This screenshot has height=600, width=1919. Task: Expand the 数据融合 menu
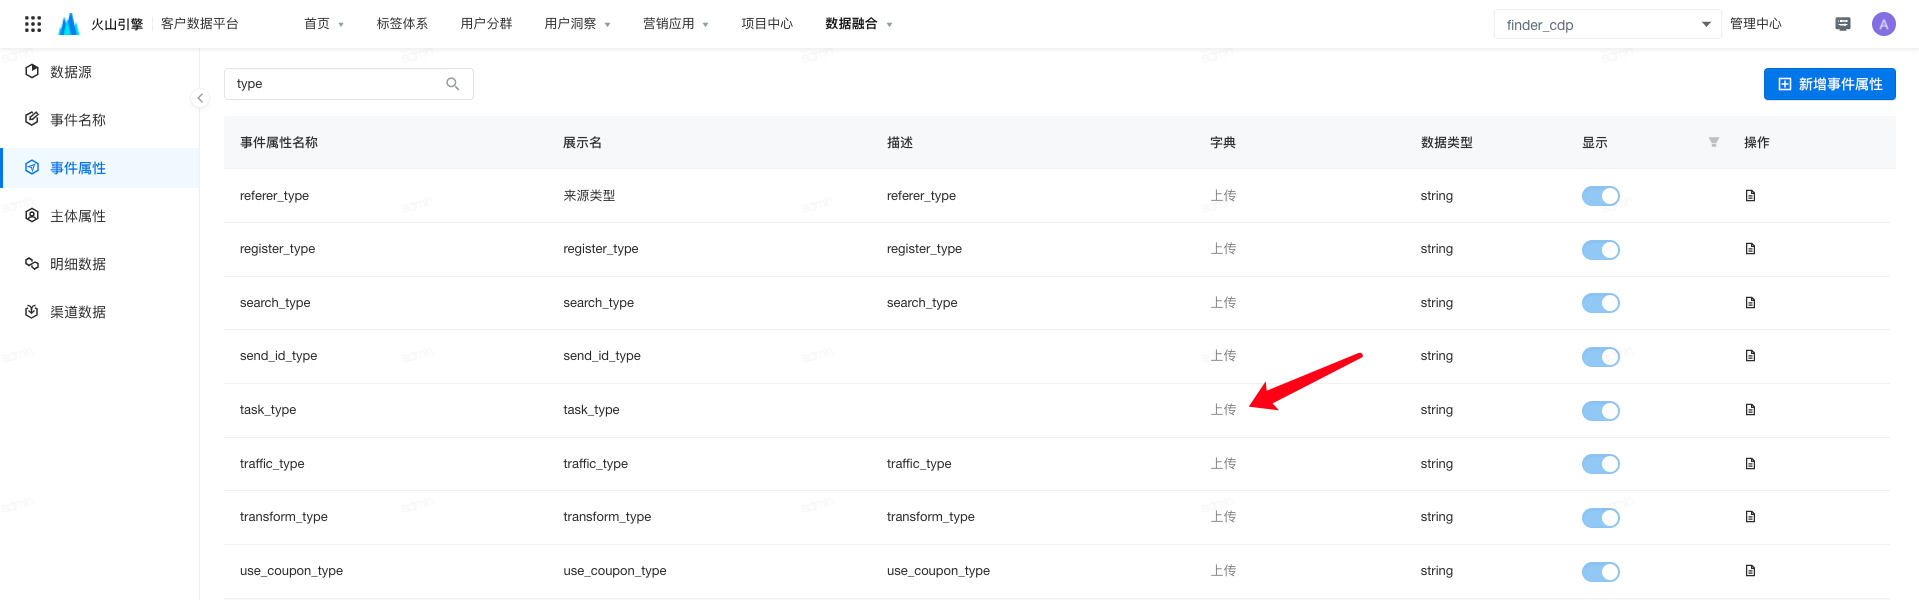click(x=858, y=24)
